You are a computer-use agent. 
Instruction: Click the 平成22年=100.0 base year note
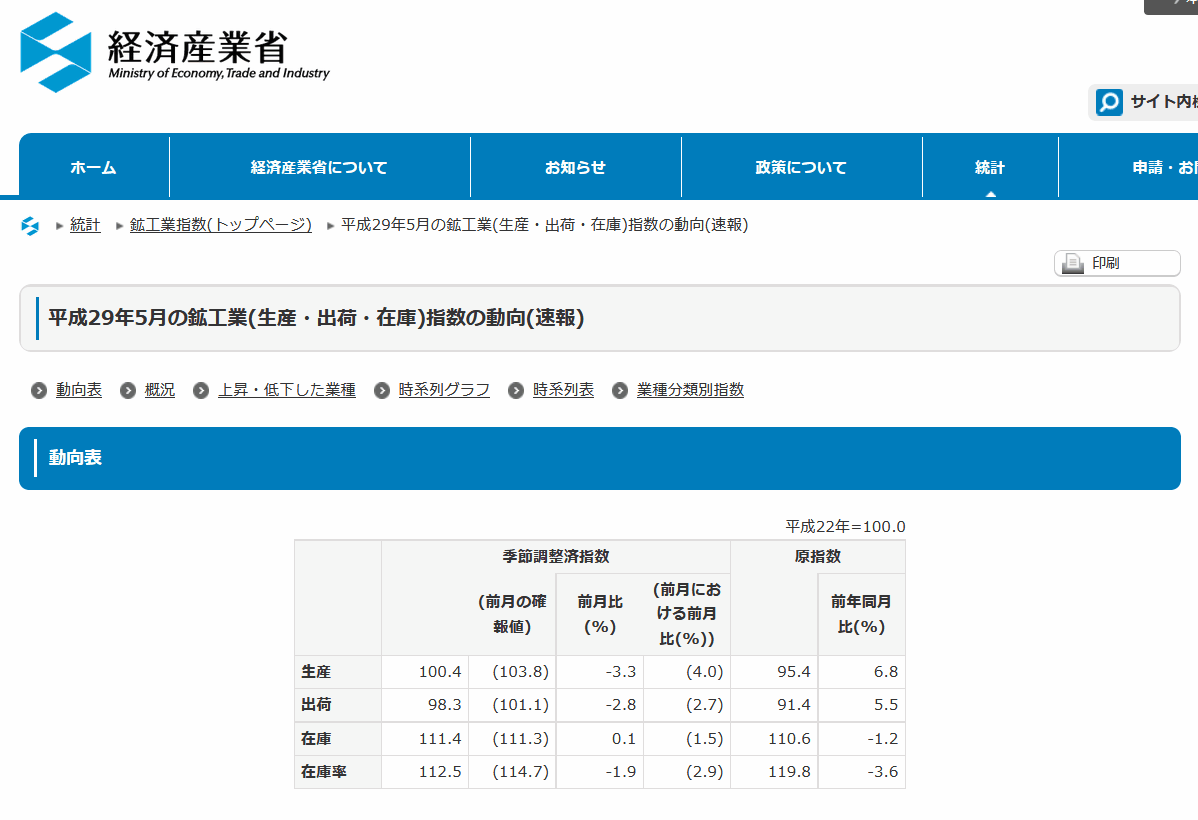(845, 527)
